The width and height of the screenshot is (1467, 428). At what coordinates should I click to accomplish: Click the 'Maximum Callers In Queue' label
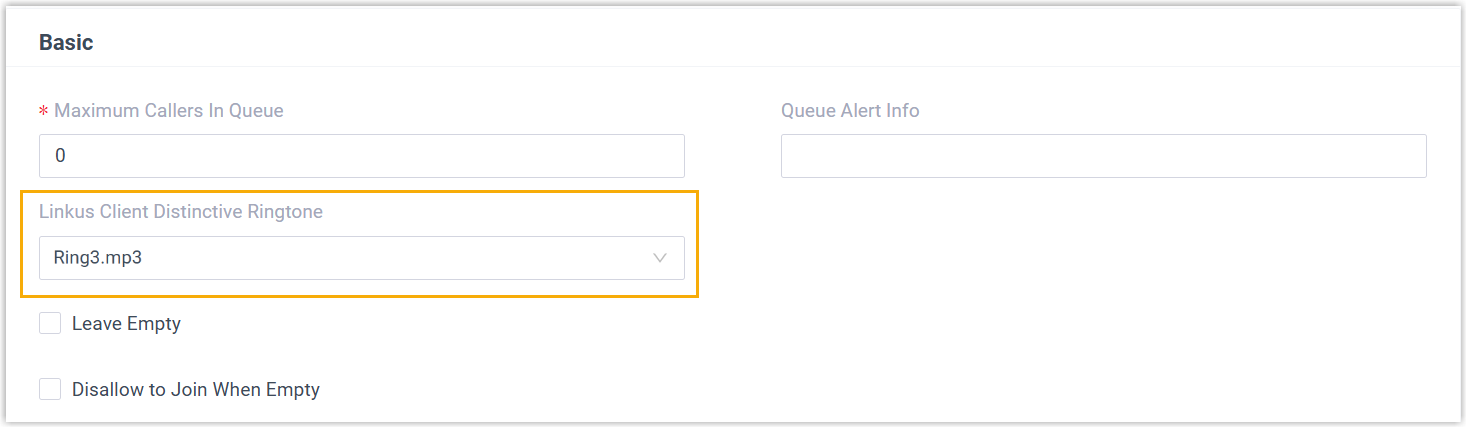[x=169, y=111]
